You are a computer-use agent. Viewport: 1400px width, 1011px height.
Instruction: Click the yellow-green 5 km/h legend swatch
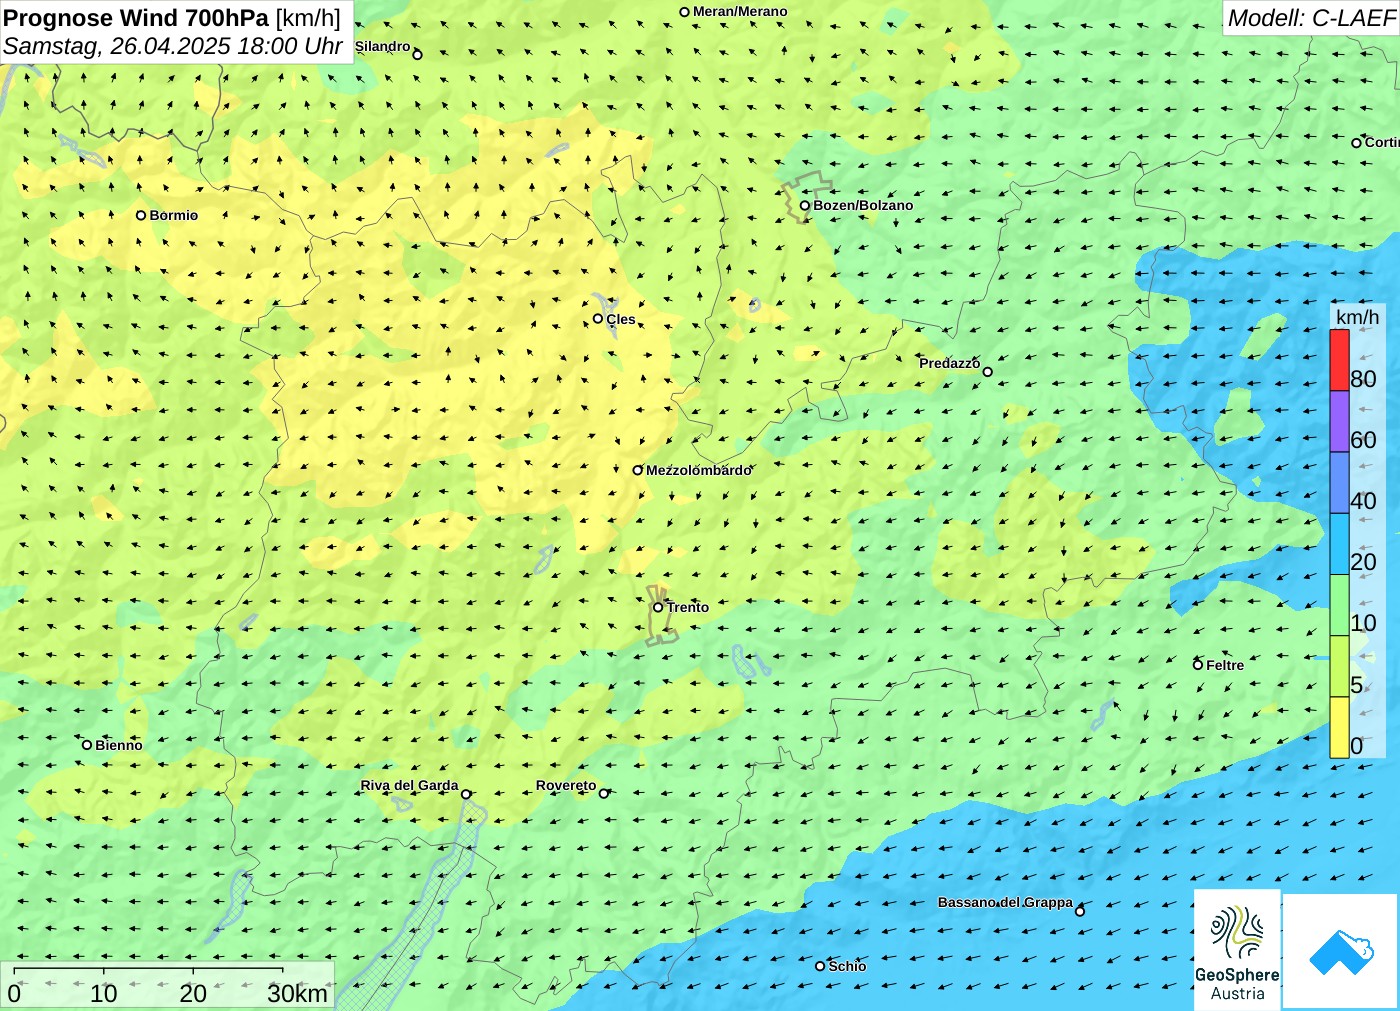click(1339, 666)
